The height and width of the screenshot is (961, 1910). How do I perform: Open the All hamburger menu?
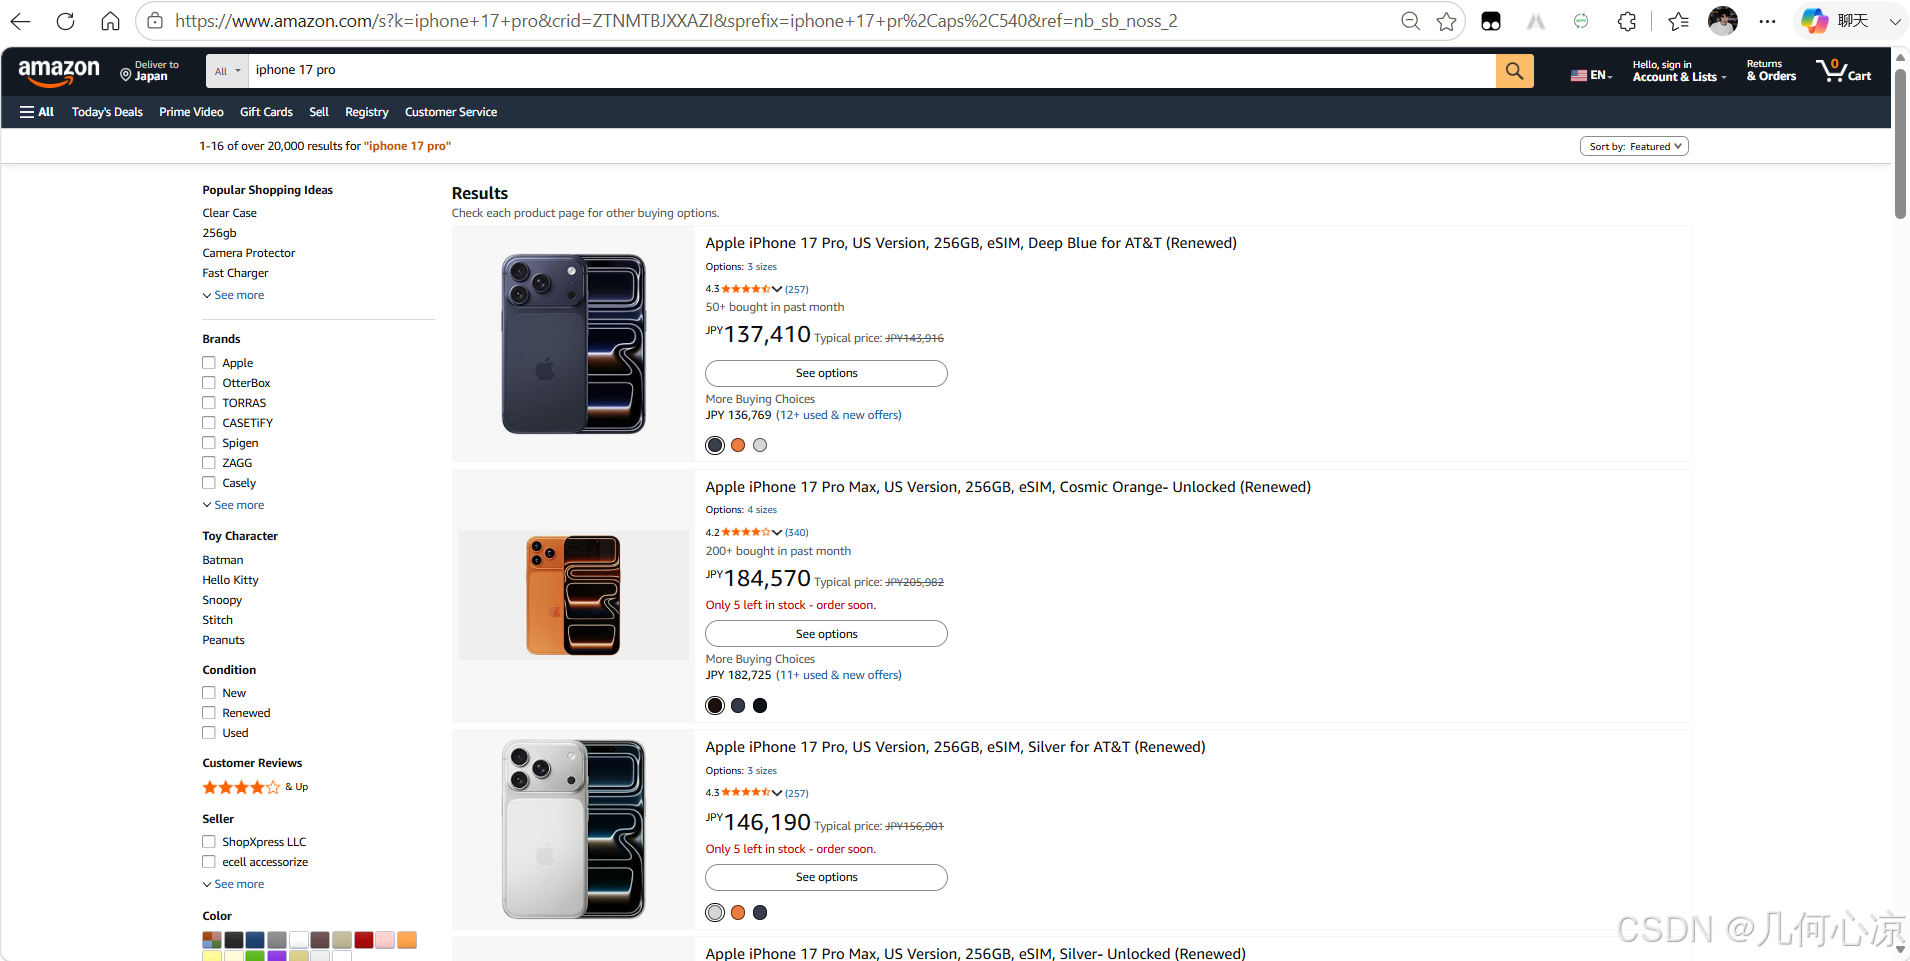tap(37, 112)
